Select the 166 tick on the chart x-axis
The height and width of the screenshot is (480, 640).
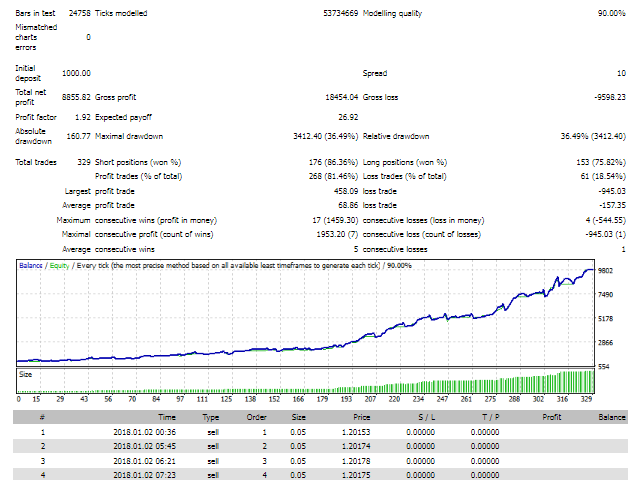298,399
